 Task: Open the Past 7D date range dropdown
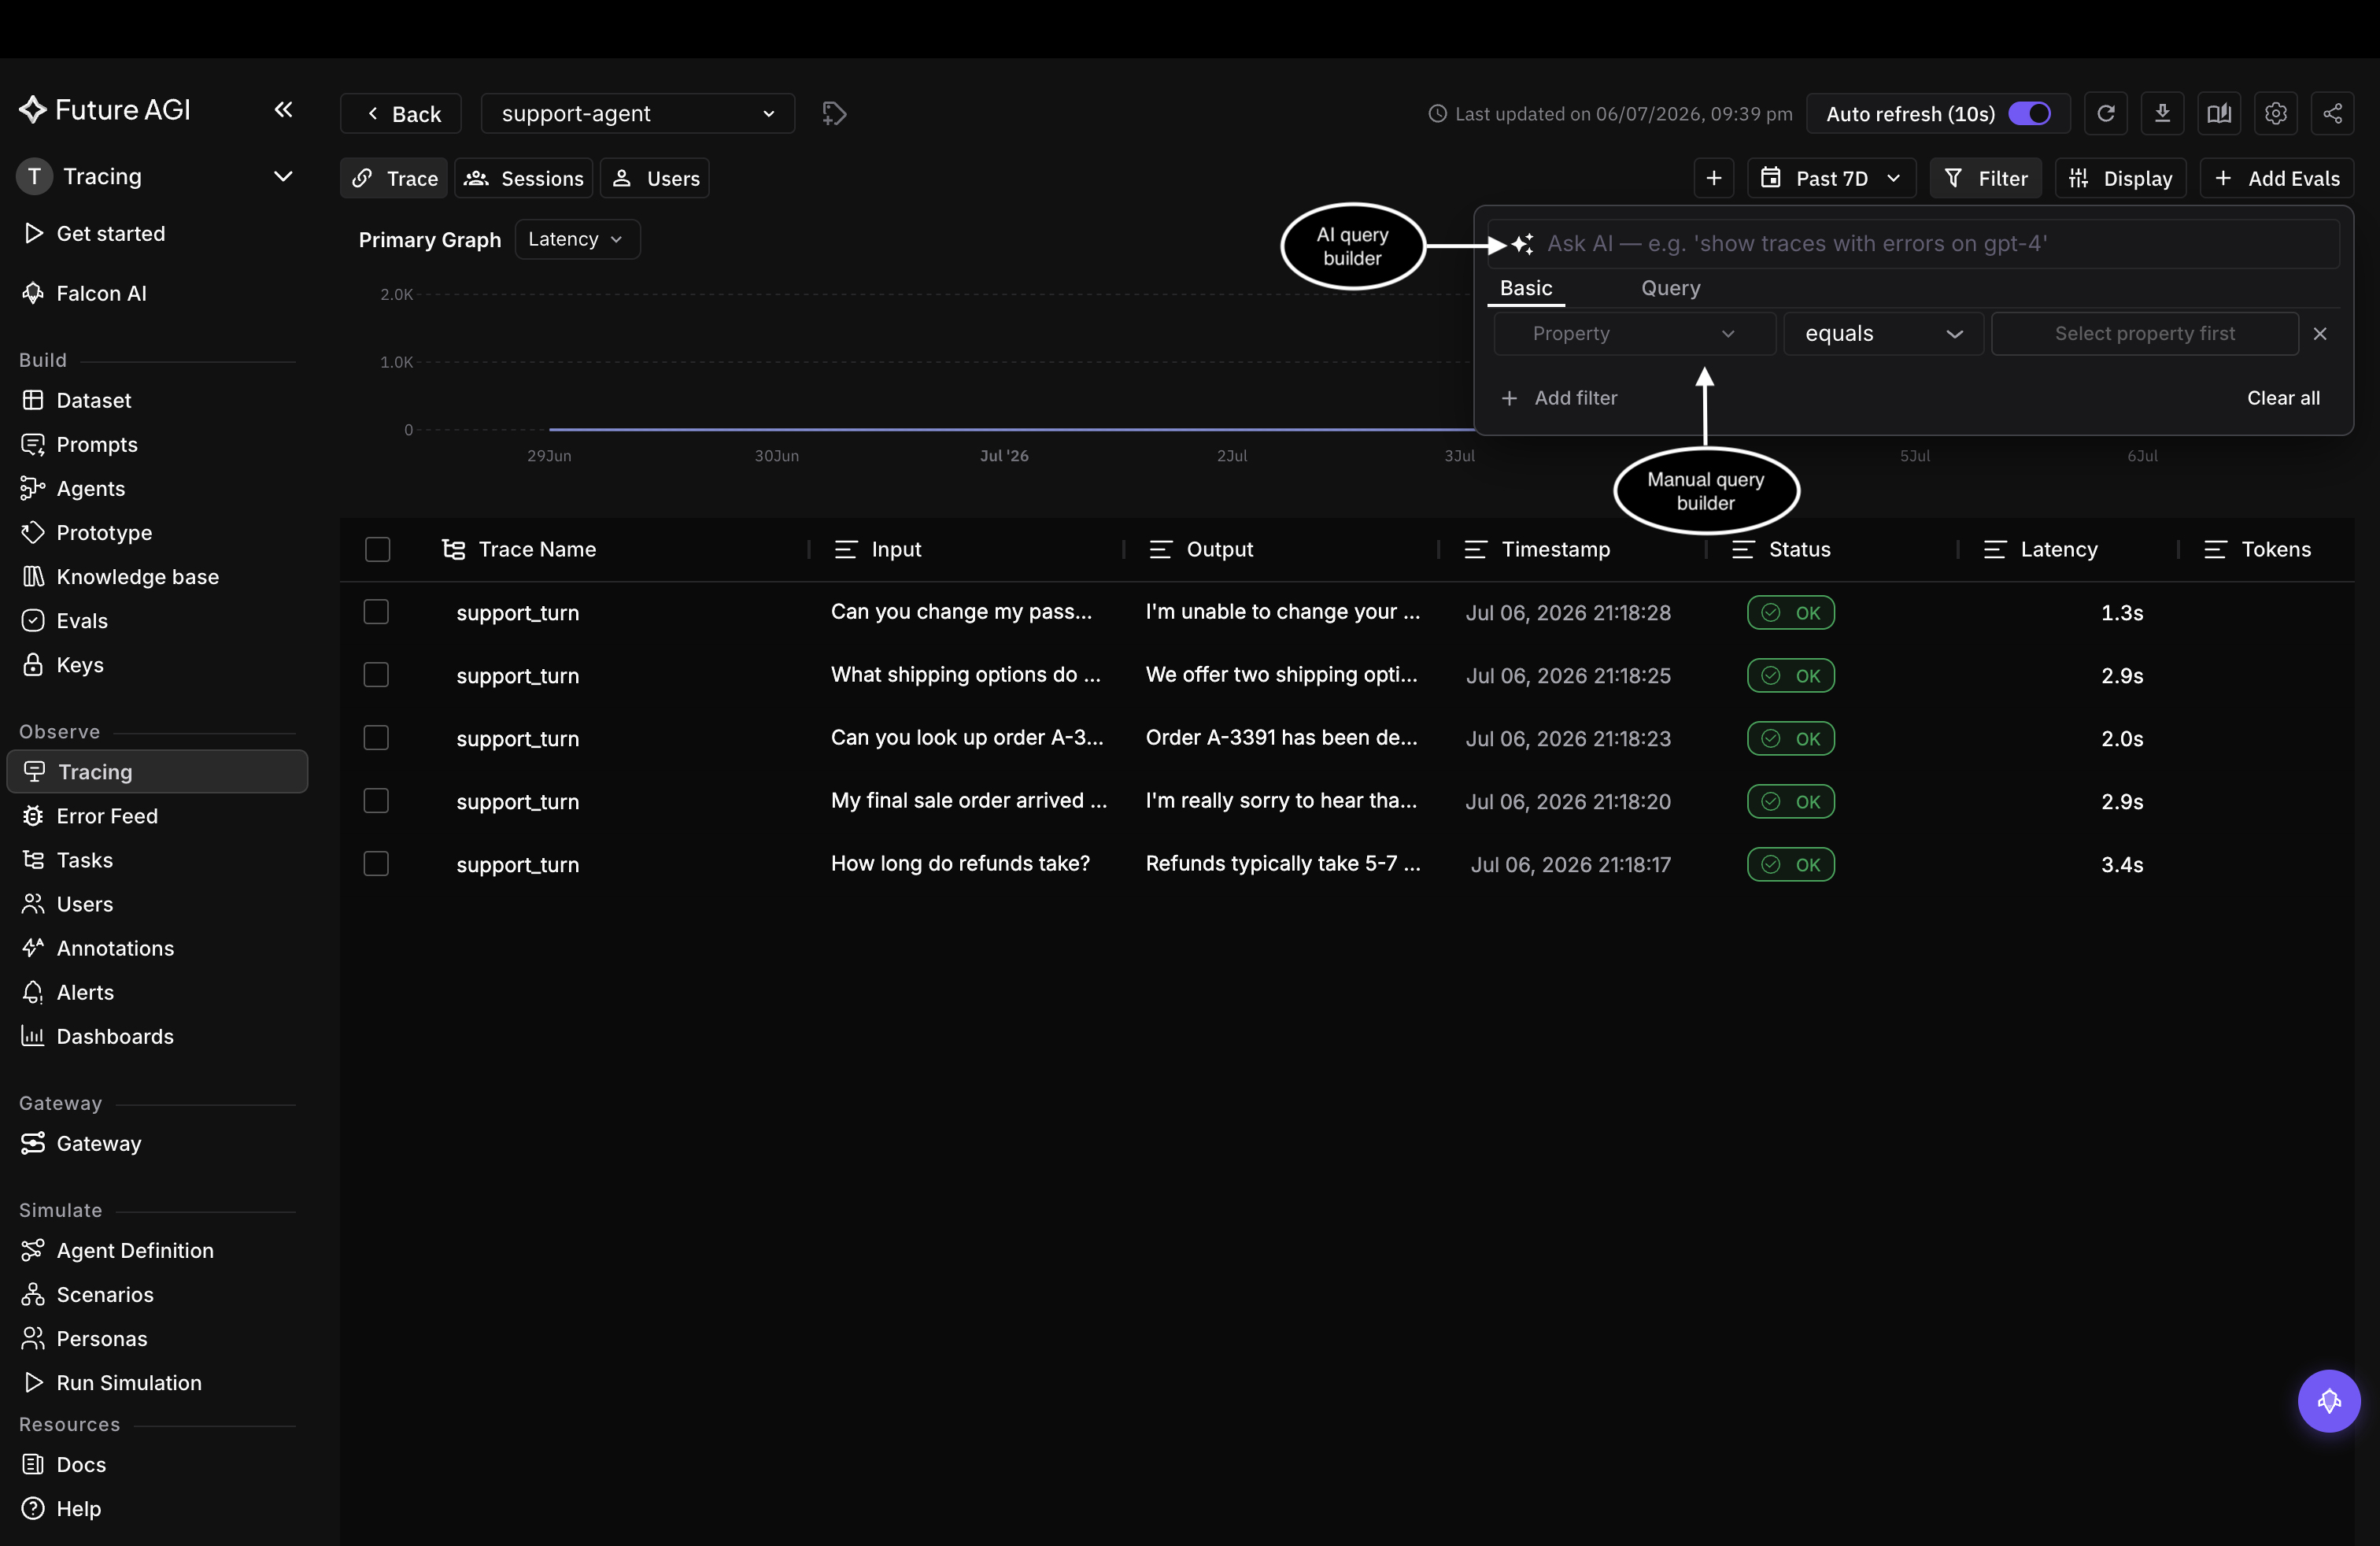[x=1831, y=178]
